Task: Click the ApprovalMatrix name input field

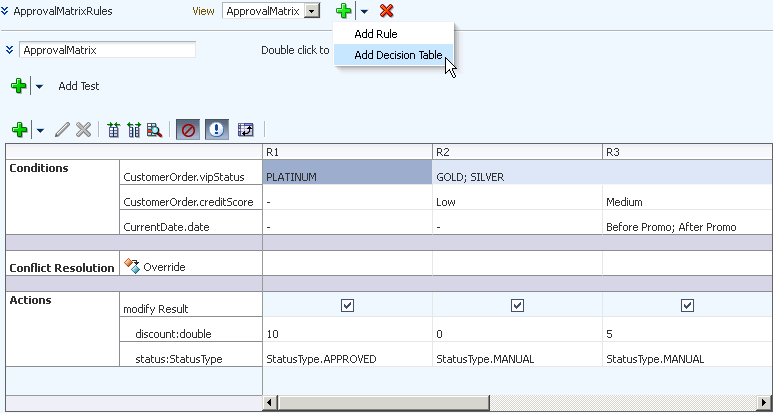Action: 107,50
